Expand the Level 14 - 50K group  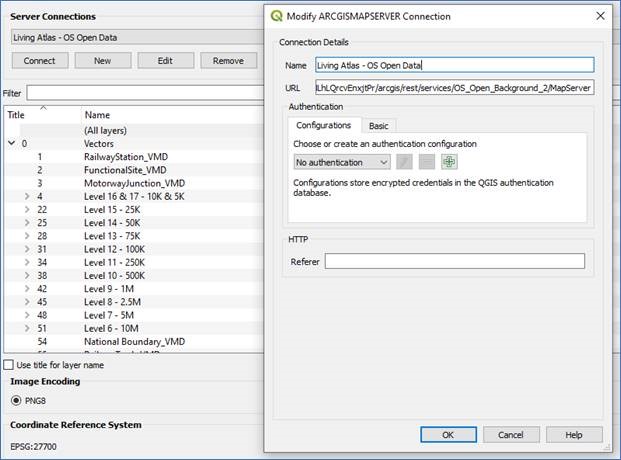point(27,223)
